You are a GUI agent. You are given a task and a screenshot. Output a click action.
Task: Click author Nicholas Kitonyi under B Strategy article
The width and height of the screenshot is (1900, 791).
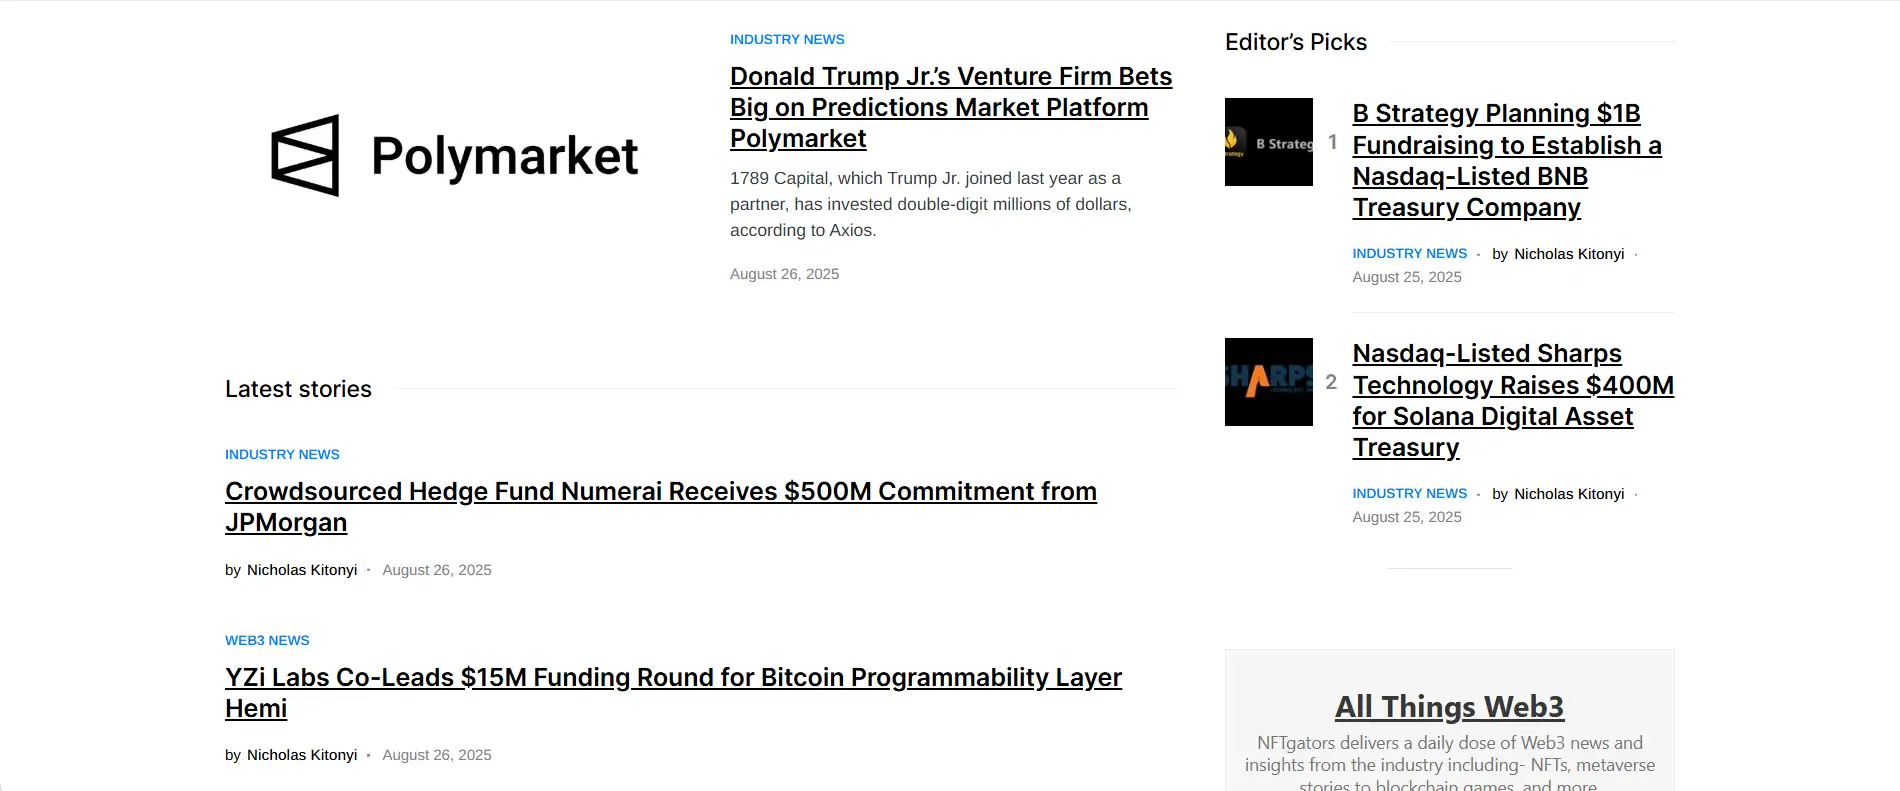(1568, 254)
